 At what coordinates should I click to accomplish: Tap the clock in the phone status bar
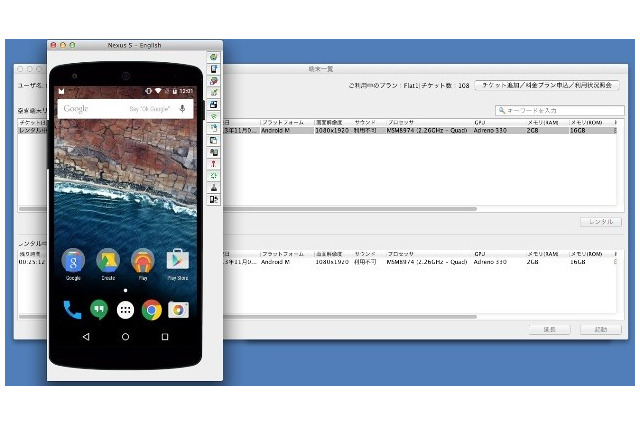click(186, 91)
